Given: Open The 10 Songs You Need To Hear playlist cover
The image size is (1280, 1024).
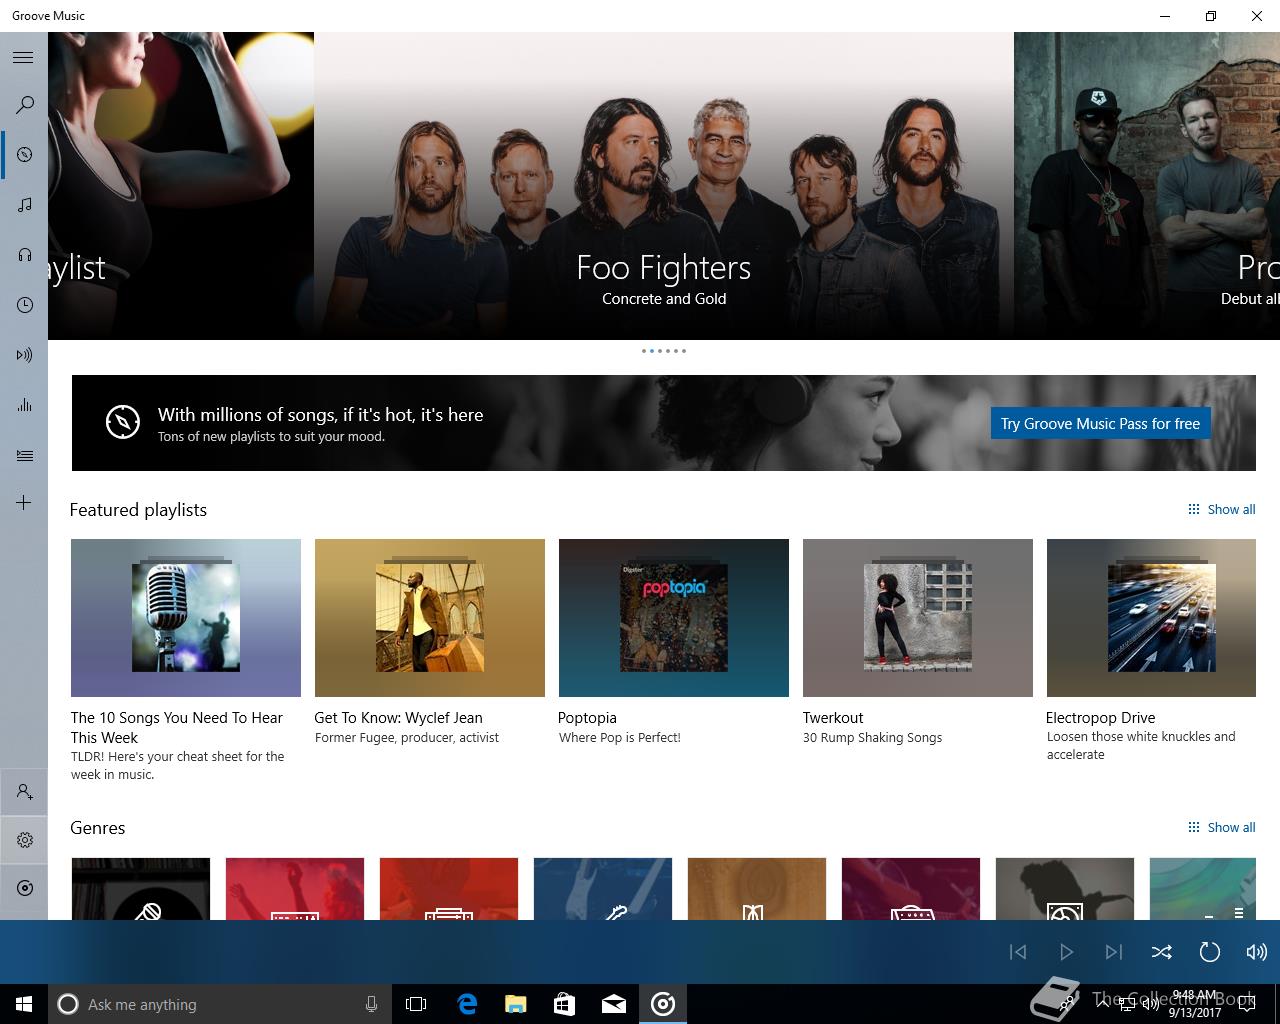Looking at the screenshot, I should tap(186, 618).
